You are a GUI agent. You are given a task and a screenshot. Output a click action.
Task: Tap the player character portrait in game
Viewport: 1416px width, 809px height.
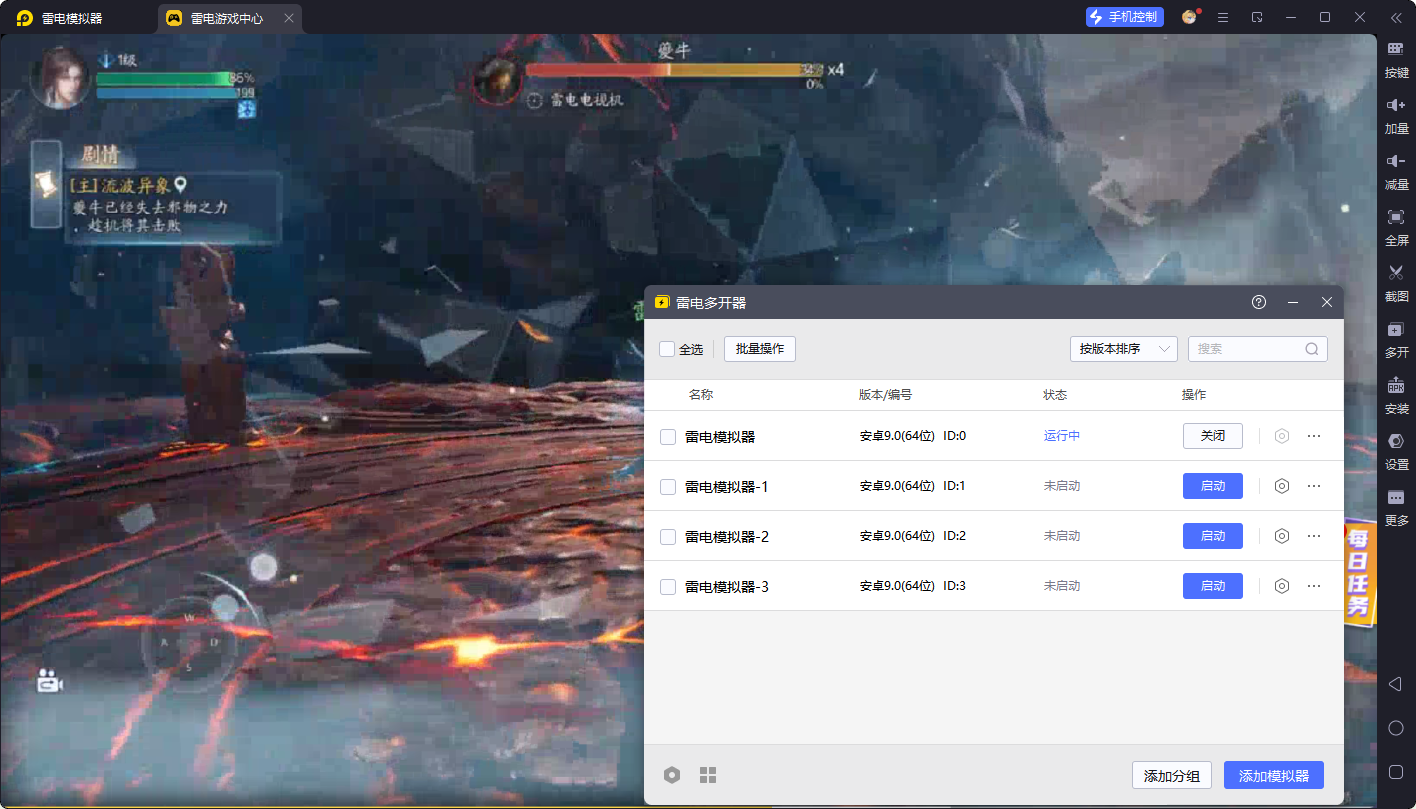point(60,77)
